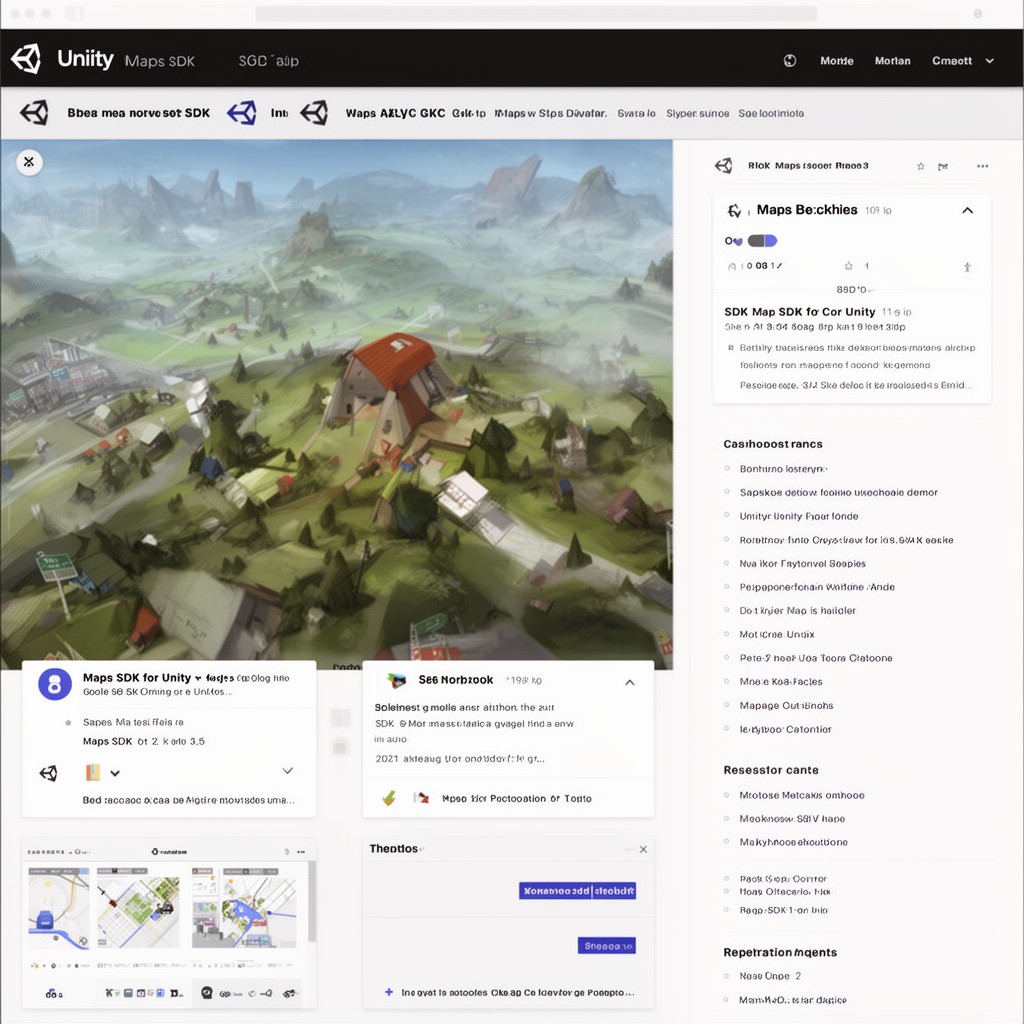Collapse the 'See Norbzook' card
1024x1024 pixels.
point(630,682)
